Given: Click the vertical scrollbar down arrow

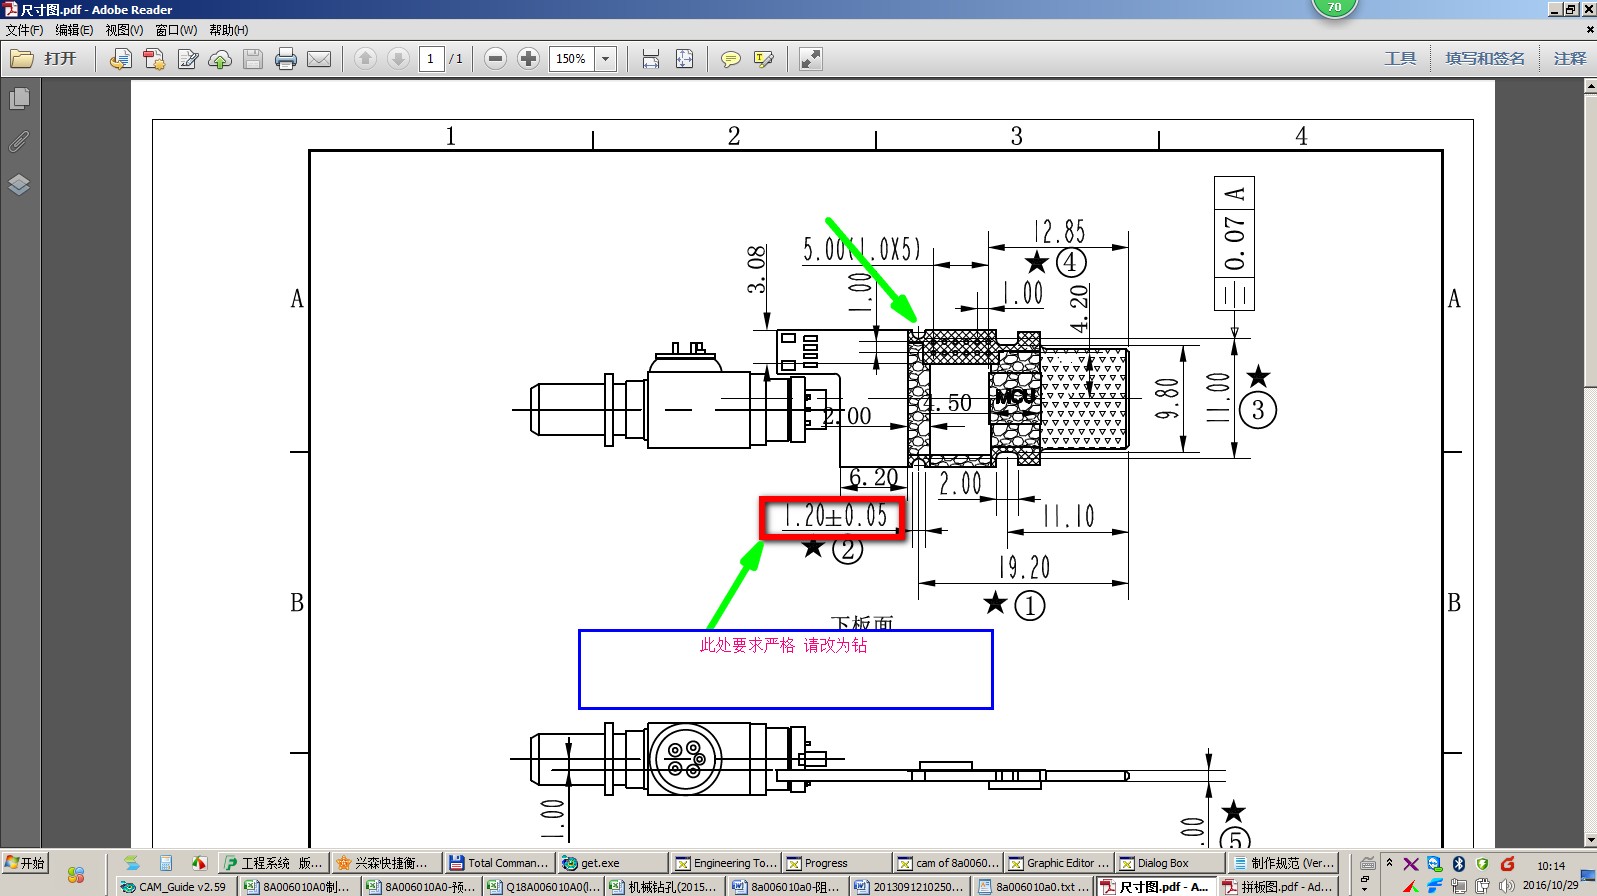Looking at the screenshot, I should [1590, 840].
